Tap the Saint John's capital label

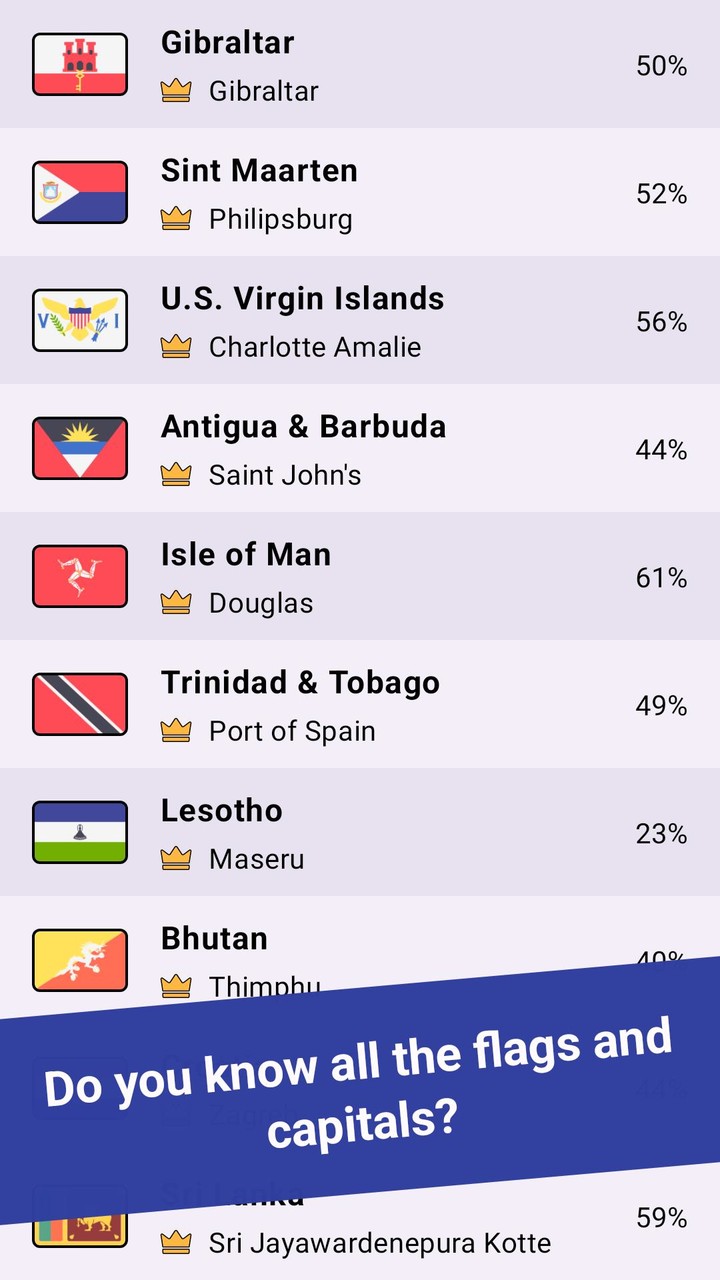[x=285, y=475]
